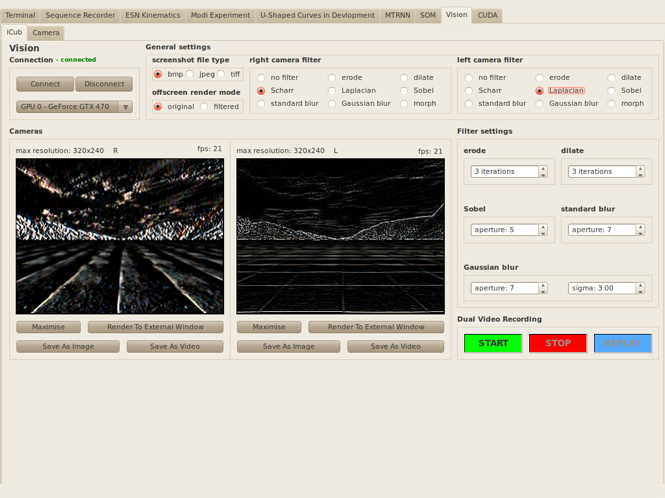Click the Connect button

tap(45, 84)
